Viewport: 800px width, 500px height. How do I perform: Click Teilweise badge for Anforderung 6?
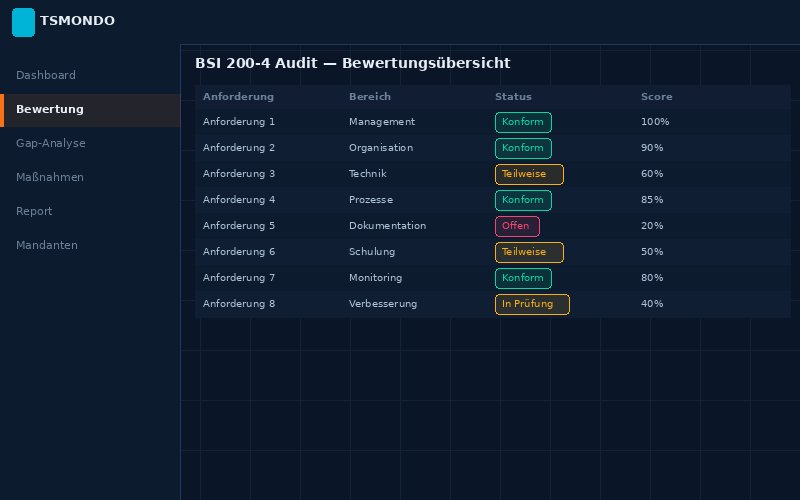tap(529, 253)
